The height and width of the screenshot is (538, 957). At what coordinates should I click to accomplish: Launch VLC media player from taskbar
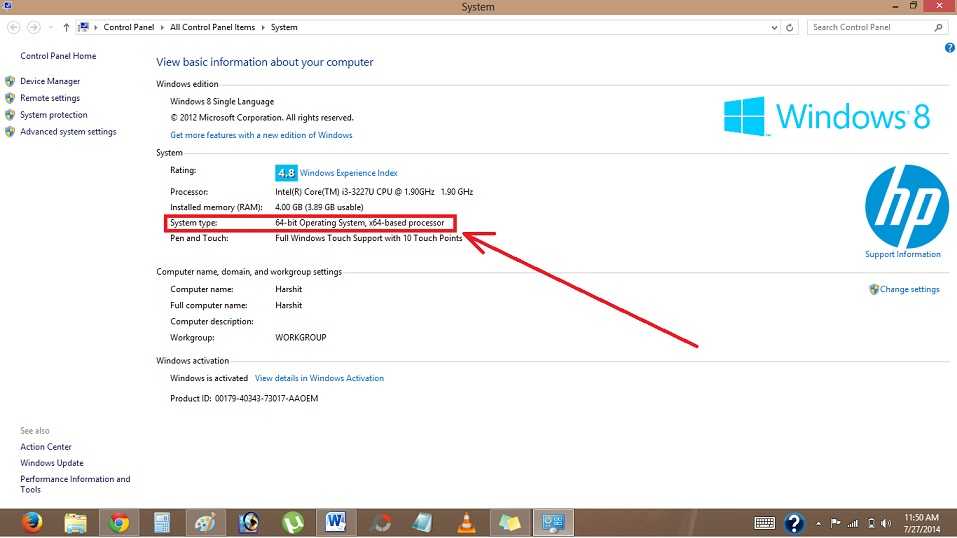coord(467,523)
